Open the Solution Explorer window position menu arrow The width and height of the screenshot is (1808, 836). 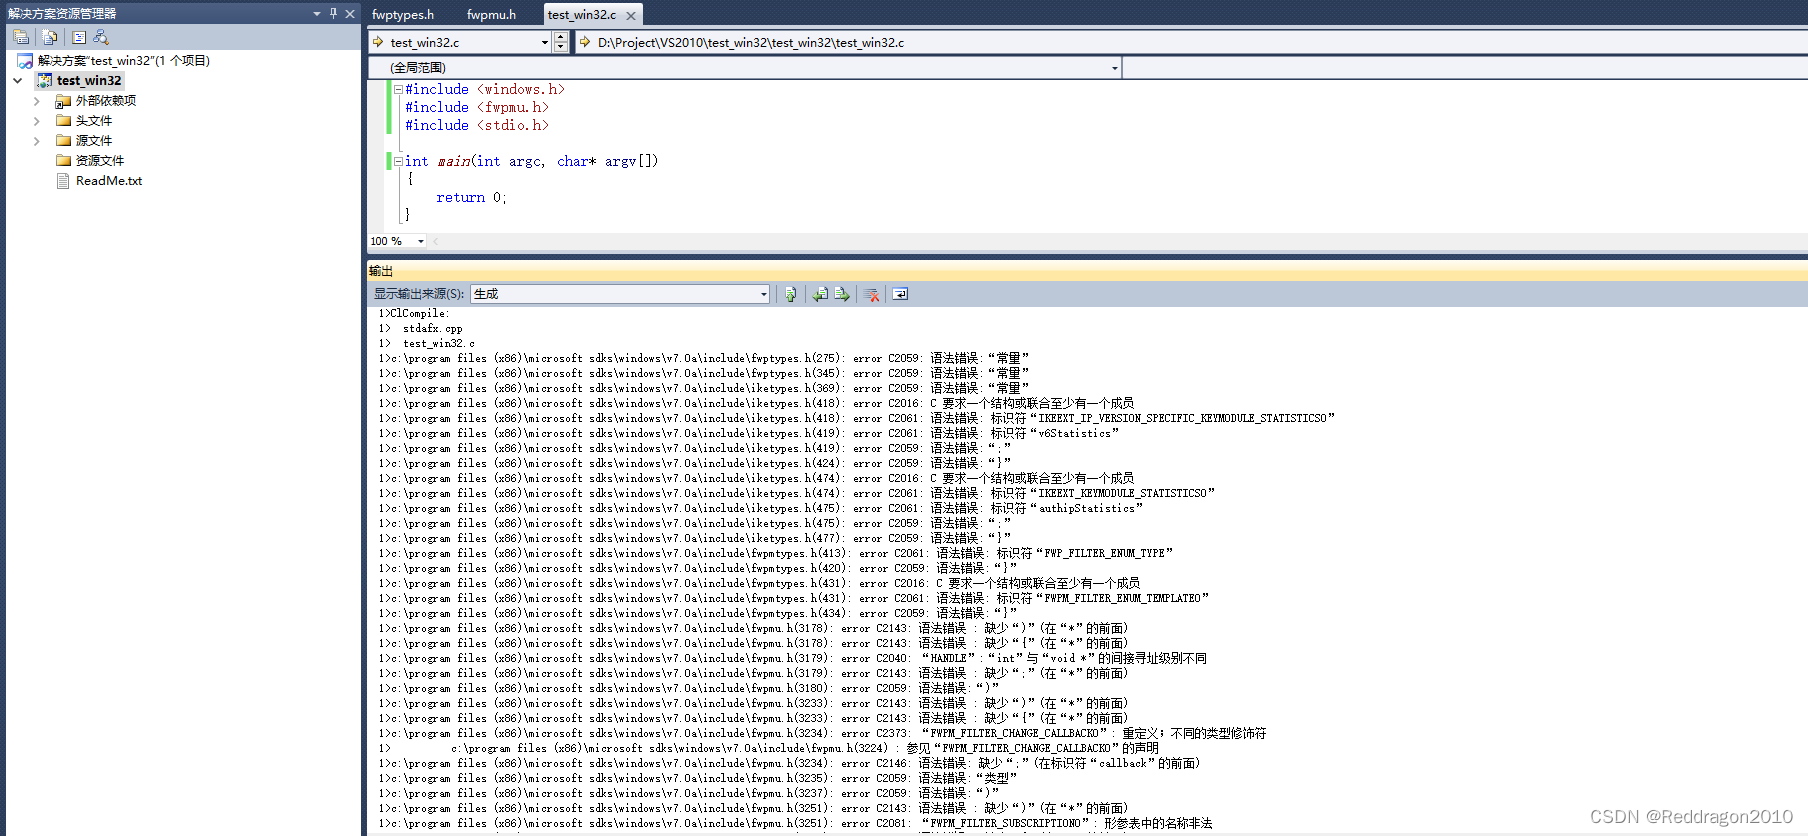pos(317,13)
